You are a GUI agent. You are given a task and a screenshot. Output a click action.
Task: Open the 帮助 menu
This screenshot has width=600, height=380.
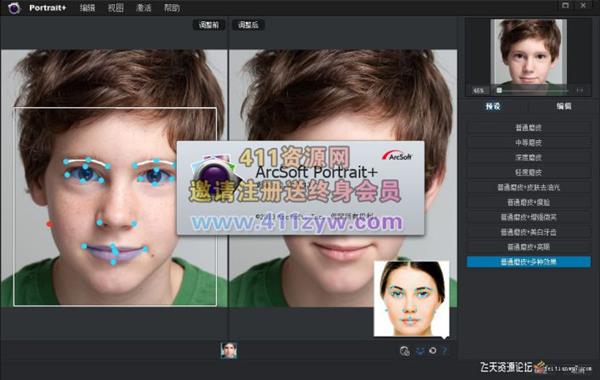172,8
